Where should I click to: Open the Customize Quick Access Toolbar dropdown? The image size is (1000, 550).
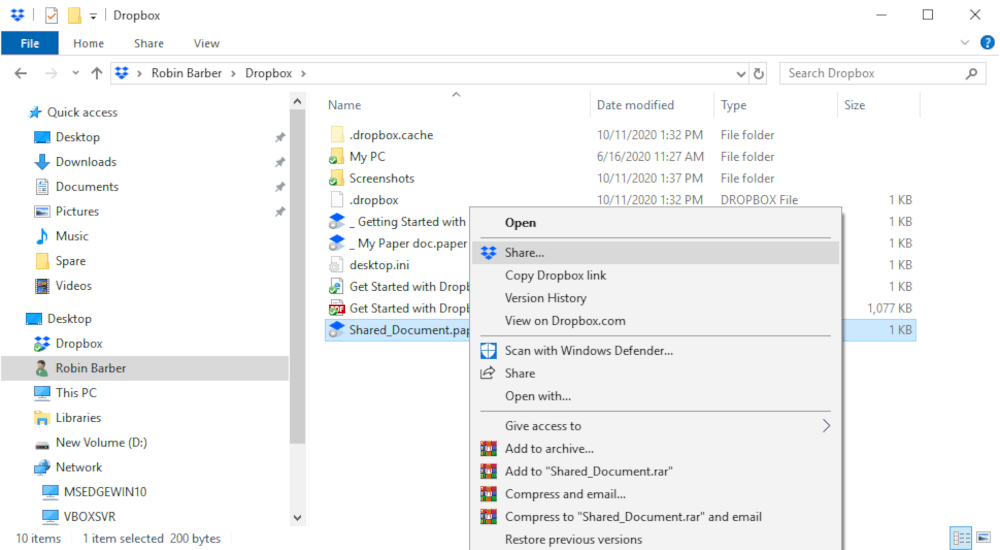(93, 16)
